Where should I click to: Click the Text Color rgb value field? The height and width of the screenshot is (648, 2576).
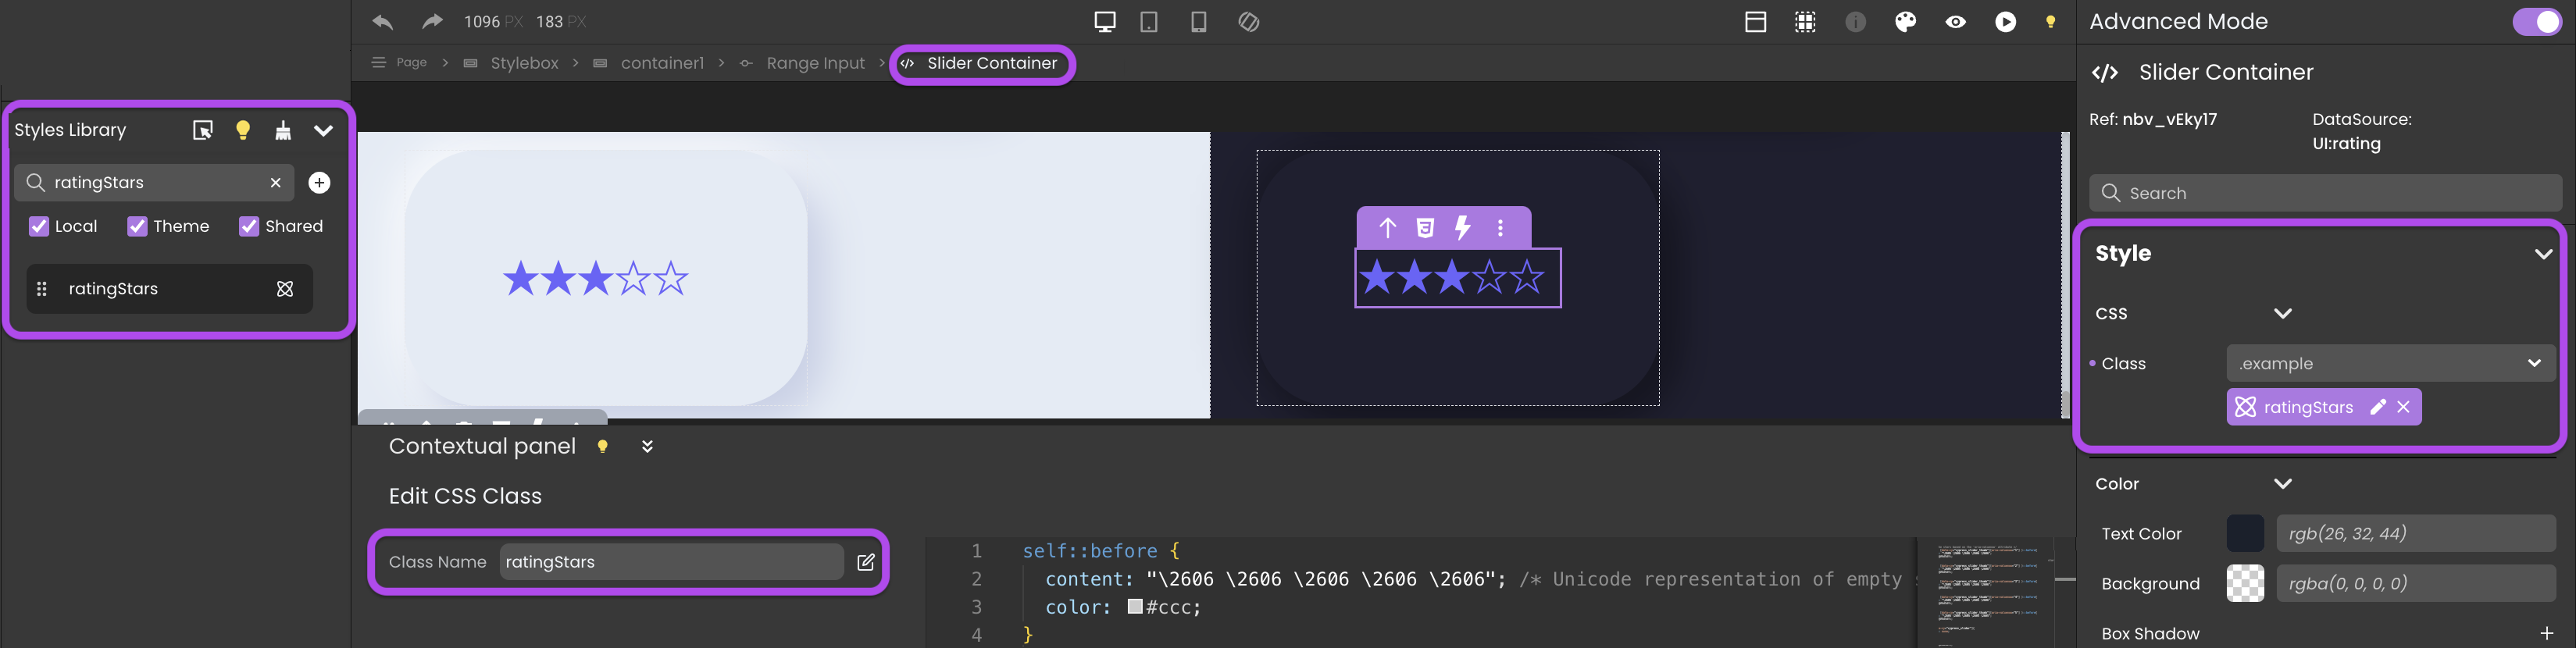2416,533
